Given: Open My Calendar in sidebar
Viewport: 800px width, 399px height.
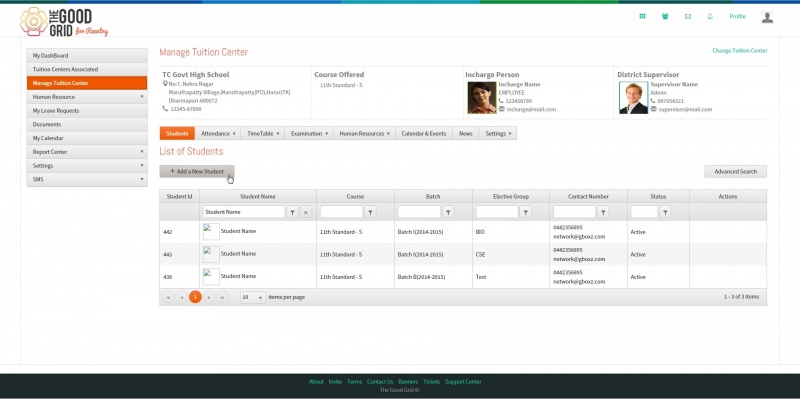Looking at the screenshot, I should click(87, 138).
